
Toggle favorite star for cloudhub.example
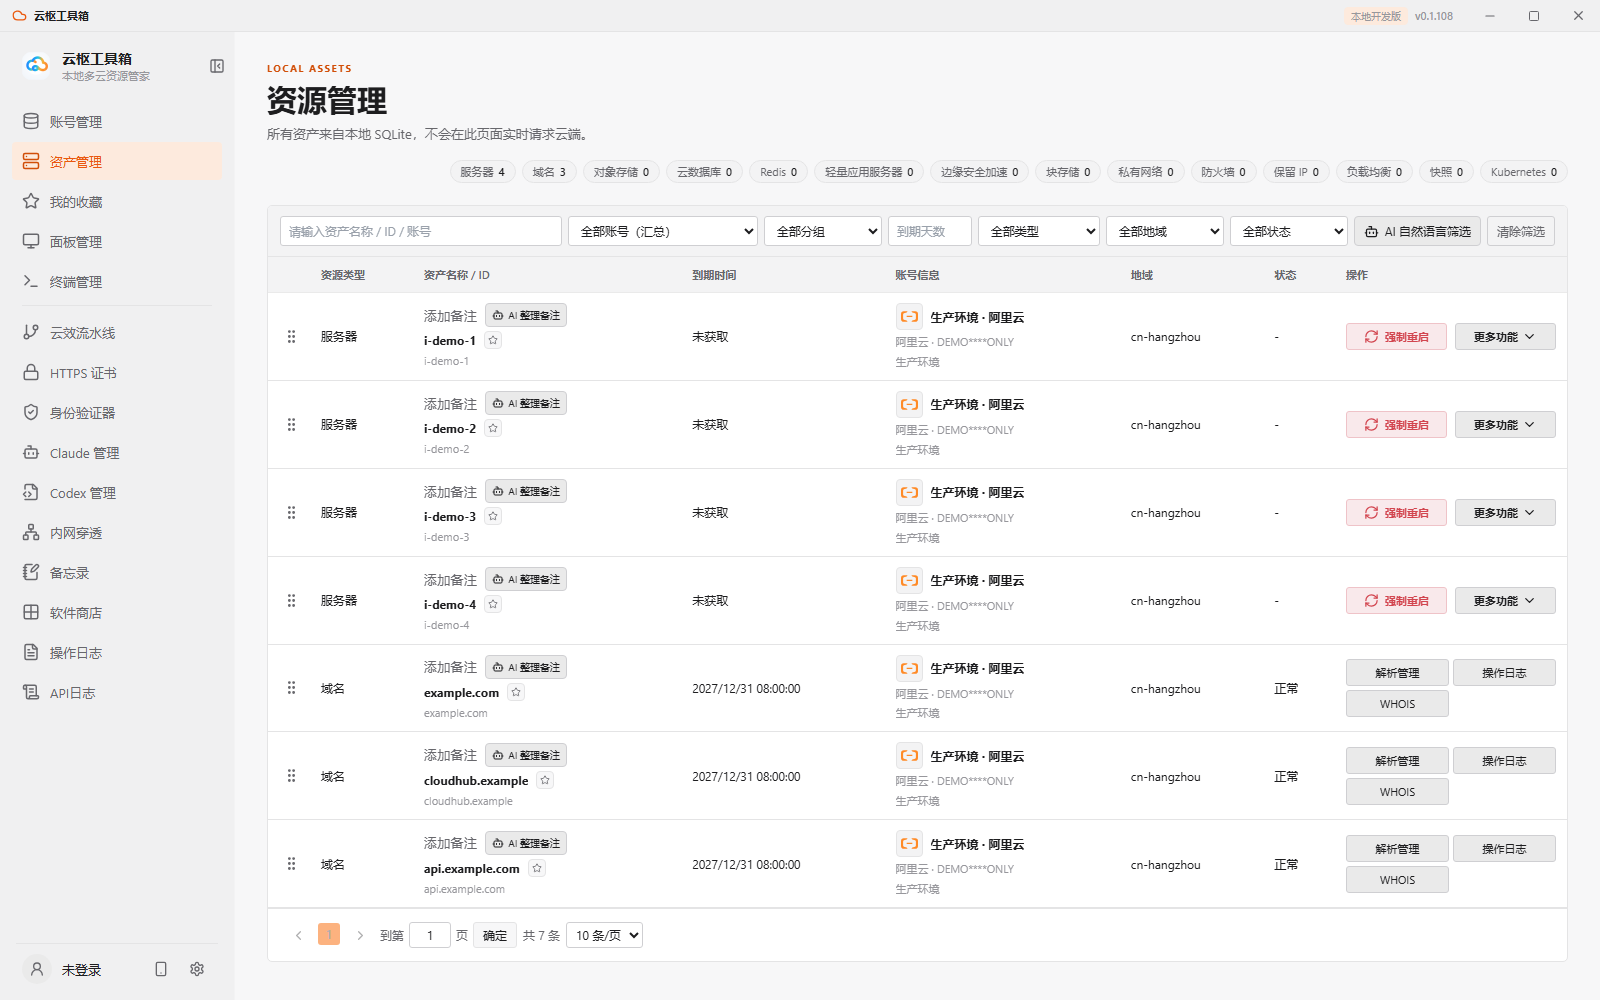pyautogui.click(x=545, y=780)
